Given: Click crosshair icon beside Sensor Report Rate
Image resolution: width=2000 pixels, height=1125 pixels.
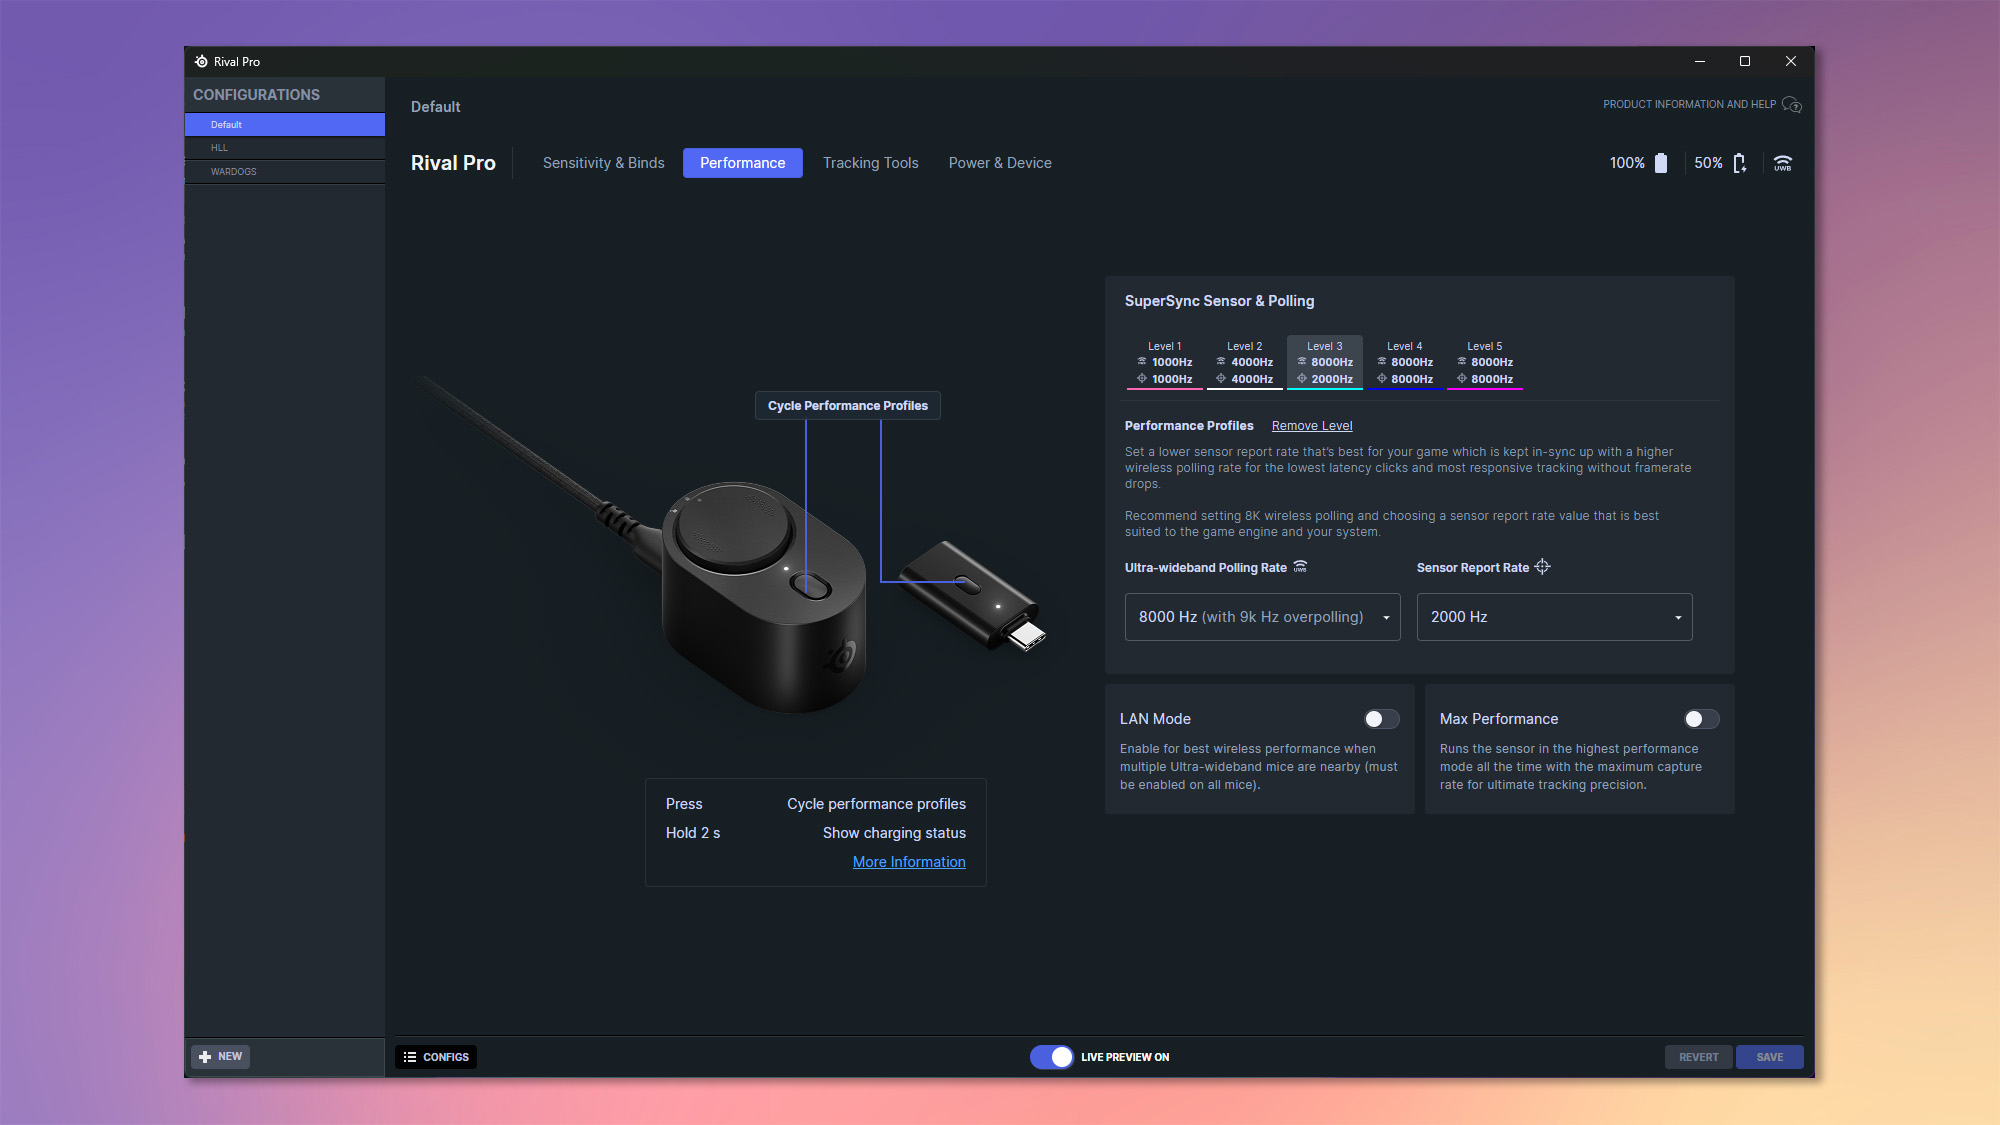Looking at the screenshot, I should coord(1542,567).
